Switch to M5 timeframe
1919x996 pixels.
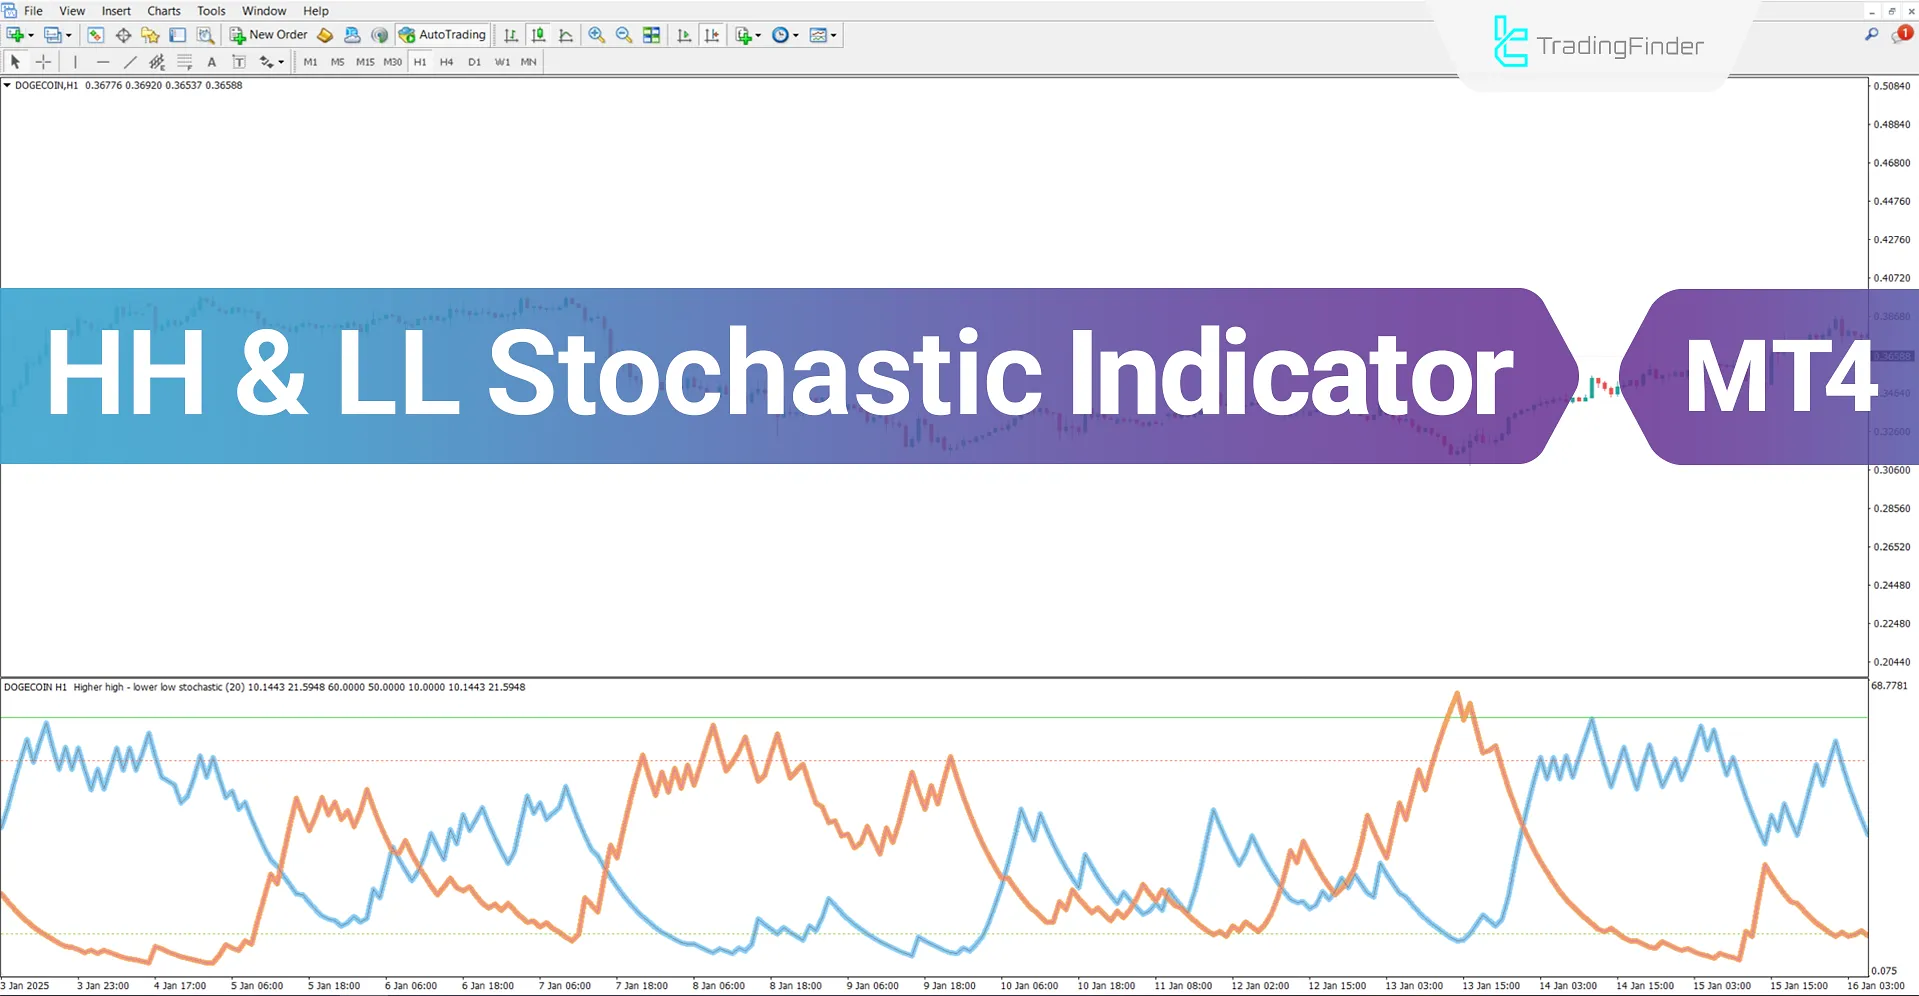pyautogui.click(x=337, y=62)
